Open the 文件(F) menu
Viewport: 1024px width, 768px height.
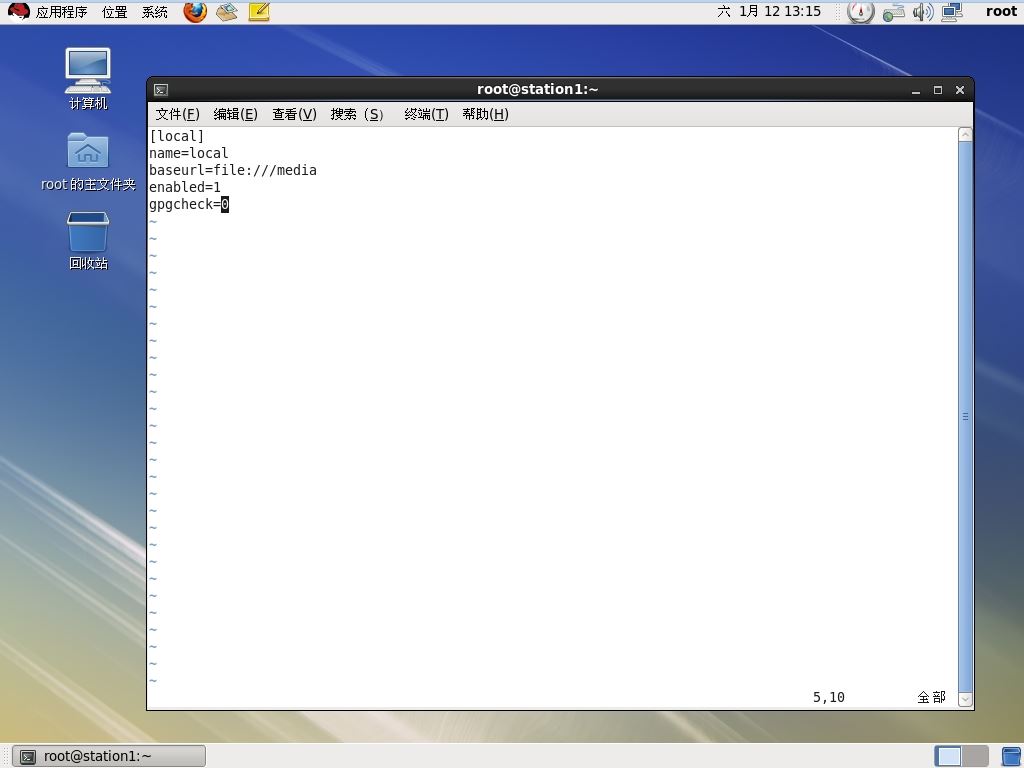[x=177, y=114]
